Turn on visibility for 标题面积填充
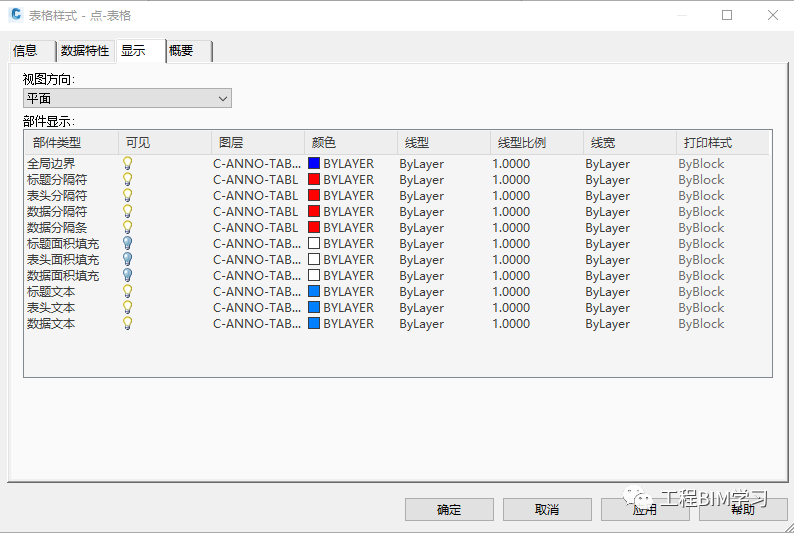Viewport: 794px width, 533px height. tap(128, 243)
